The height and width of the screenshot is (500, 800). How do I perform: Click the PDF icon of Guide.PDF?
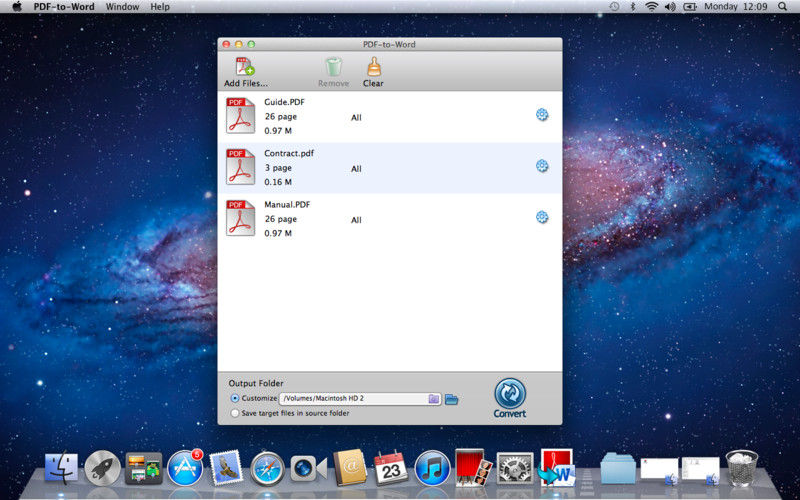pyautogui.click(x=240, y=116)
